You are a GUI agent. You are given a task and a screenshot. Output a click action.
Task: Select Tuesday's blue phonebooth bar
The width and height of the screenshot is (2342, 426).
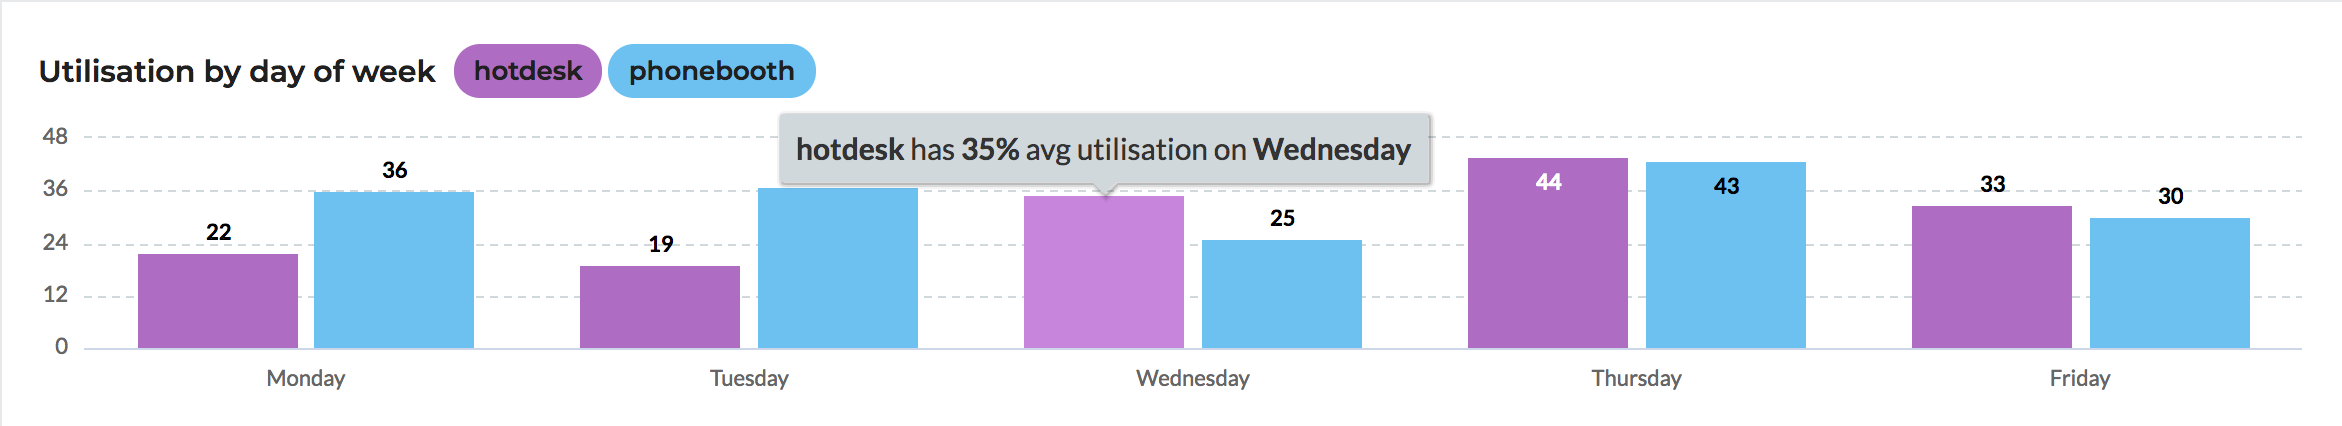(838, 268)
